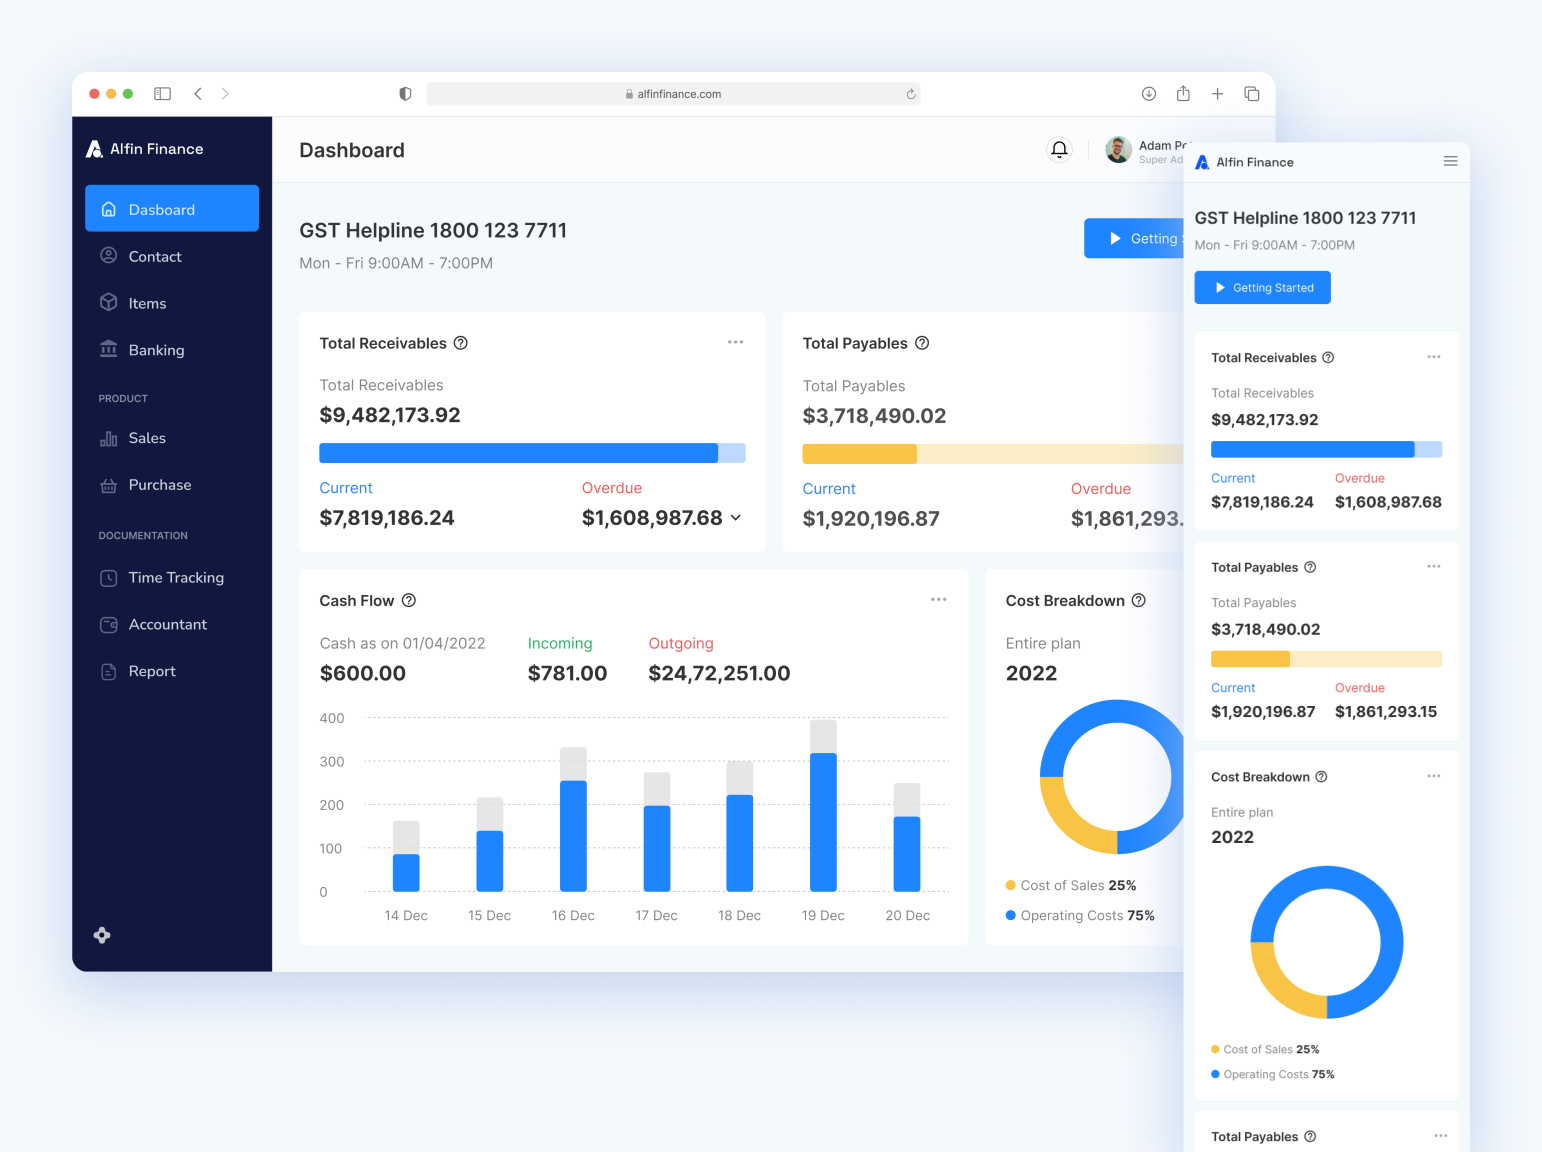The height and width of the screenshot is (1152, 1542).
Task: Open the Banking section
Action: coord(155,350)
